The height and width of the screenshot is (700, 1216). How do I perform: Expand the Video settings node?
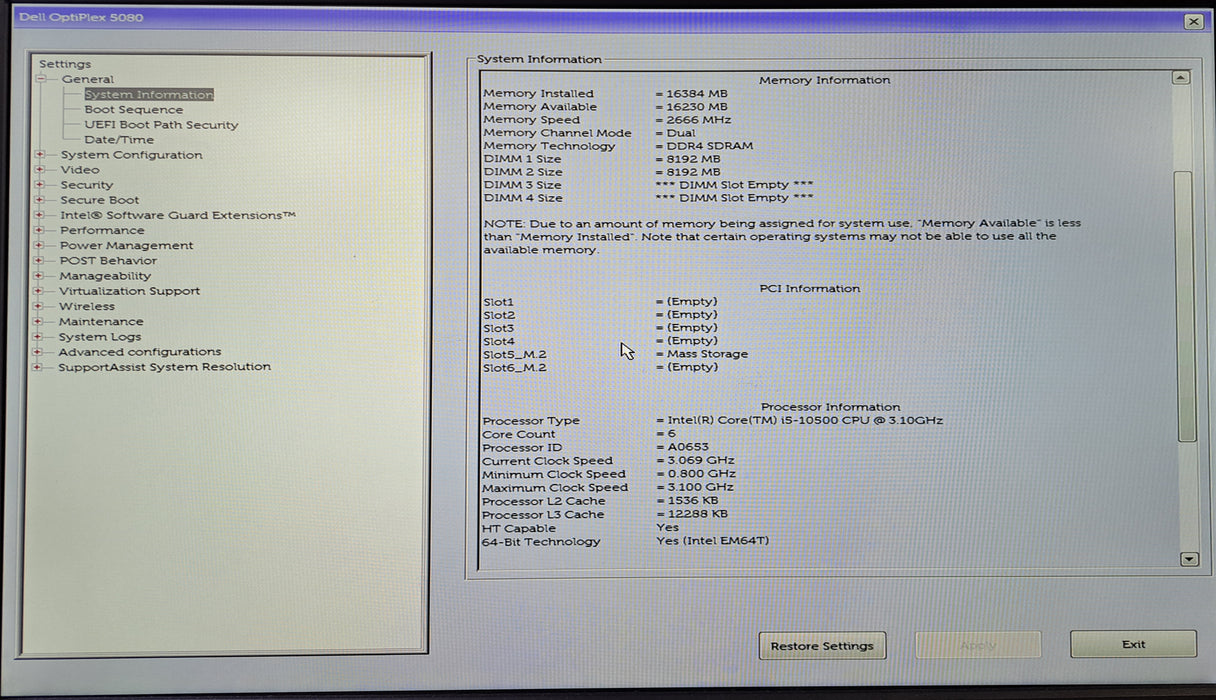[40, 170]
